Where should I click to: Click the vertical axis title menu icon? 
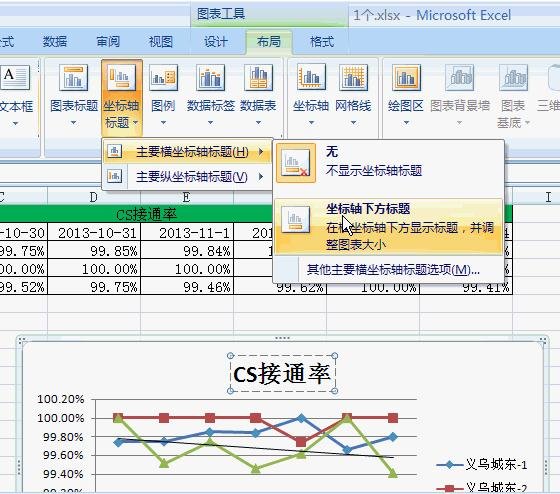point(115,176)
